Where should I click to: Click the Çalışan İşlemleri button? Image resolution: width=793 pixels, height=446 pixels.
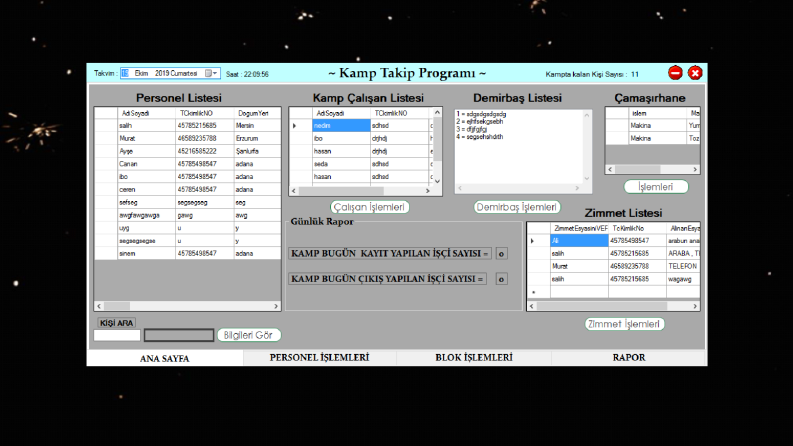370,207
